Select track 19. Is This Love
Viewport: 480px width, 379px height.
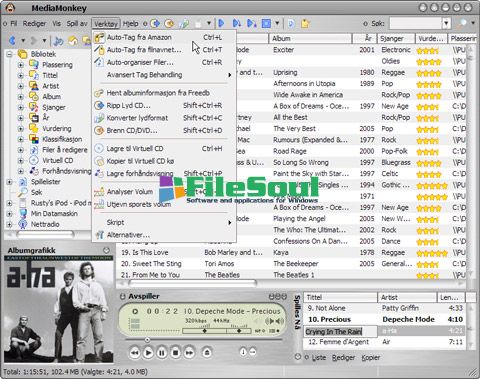click(290, 253)
